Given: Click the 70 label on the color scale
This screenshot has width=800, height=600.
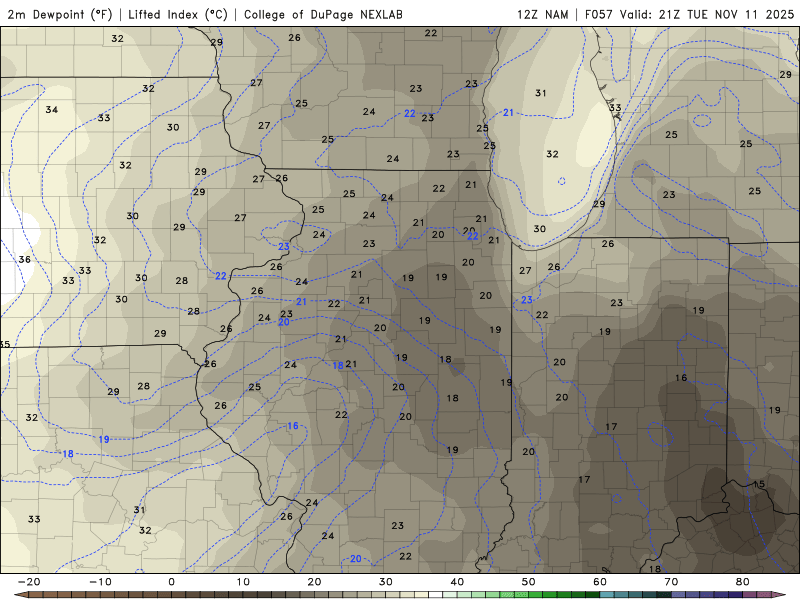Looking at the screenshot, I should coord(671,582).
